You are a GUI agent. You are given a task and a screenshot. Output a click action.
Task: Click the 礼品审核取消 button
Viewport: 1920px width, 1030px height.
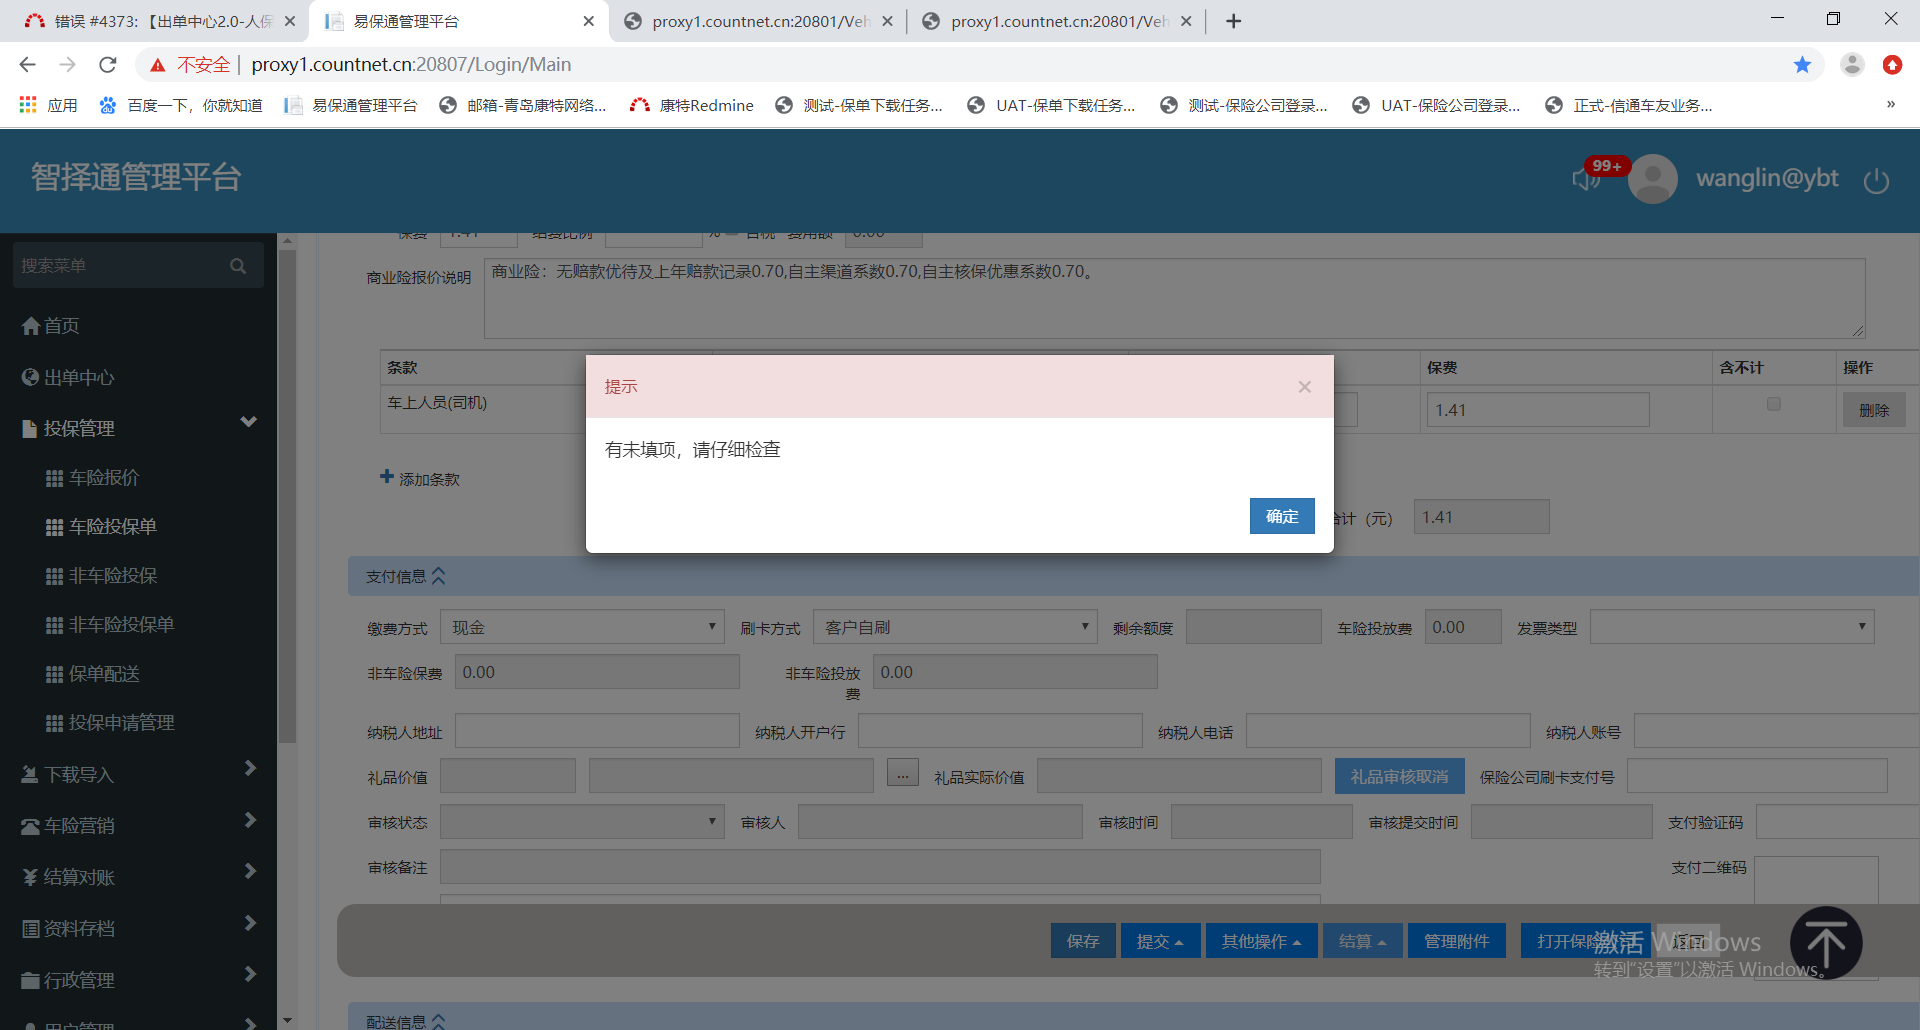[1399, 776]
